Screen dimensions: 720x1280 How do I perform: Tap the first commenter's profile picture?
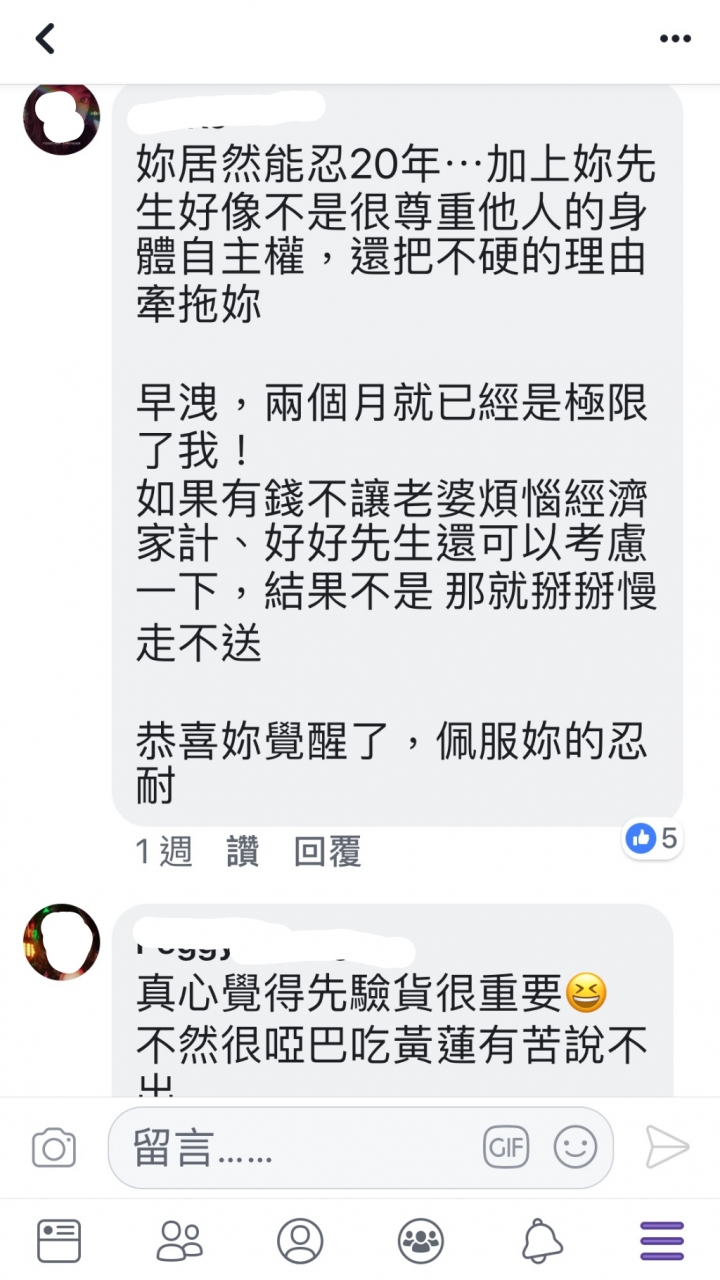tap(61, 117)
